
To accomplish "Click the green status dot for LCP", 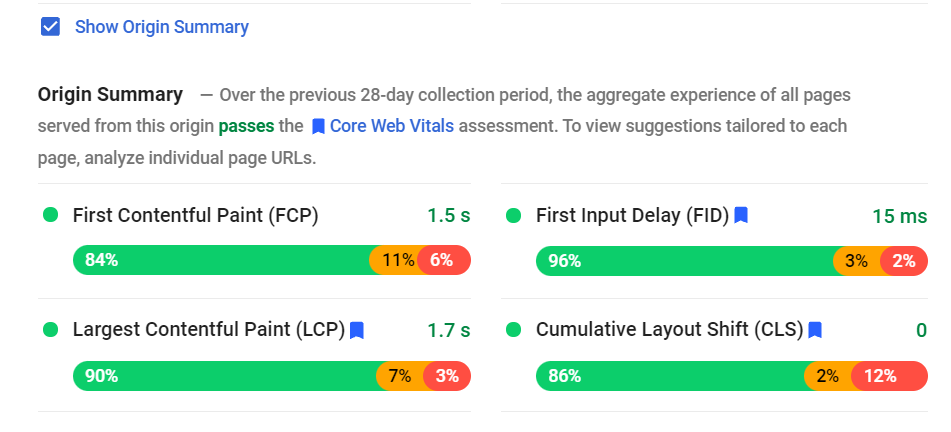I will 51,330.
